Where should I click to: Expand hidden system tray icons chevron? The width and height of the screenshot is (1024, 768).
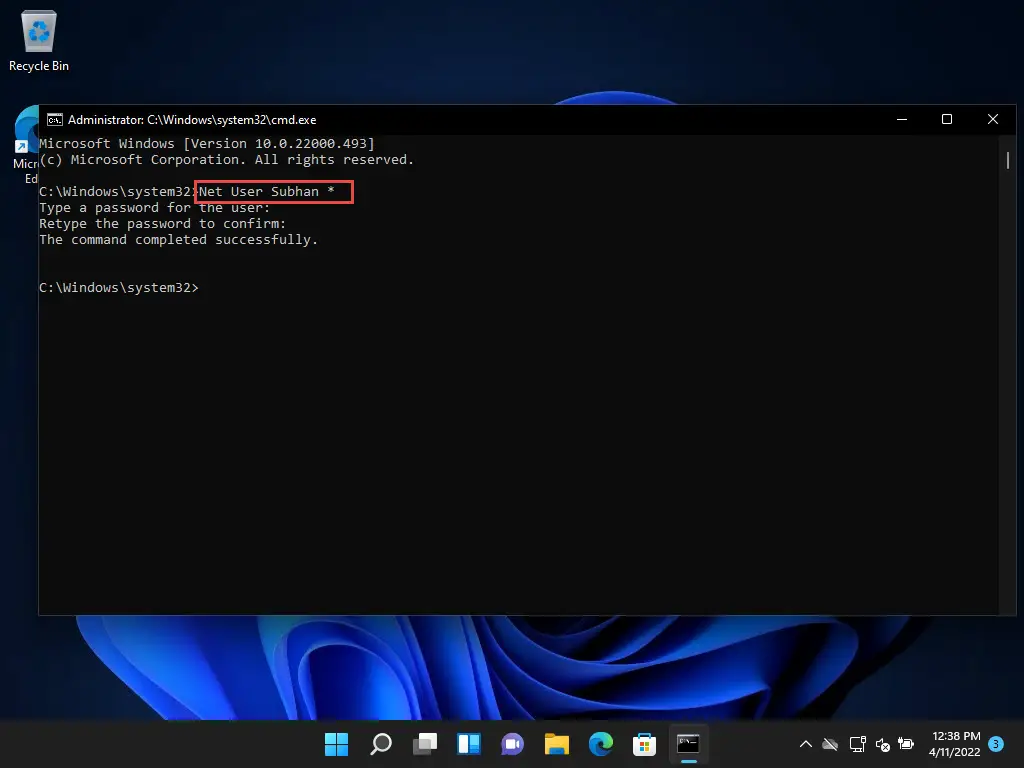point(805,744)
